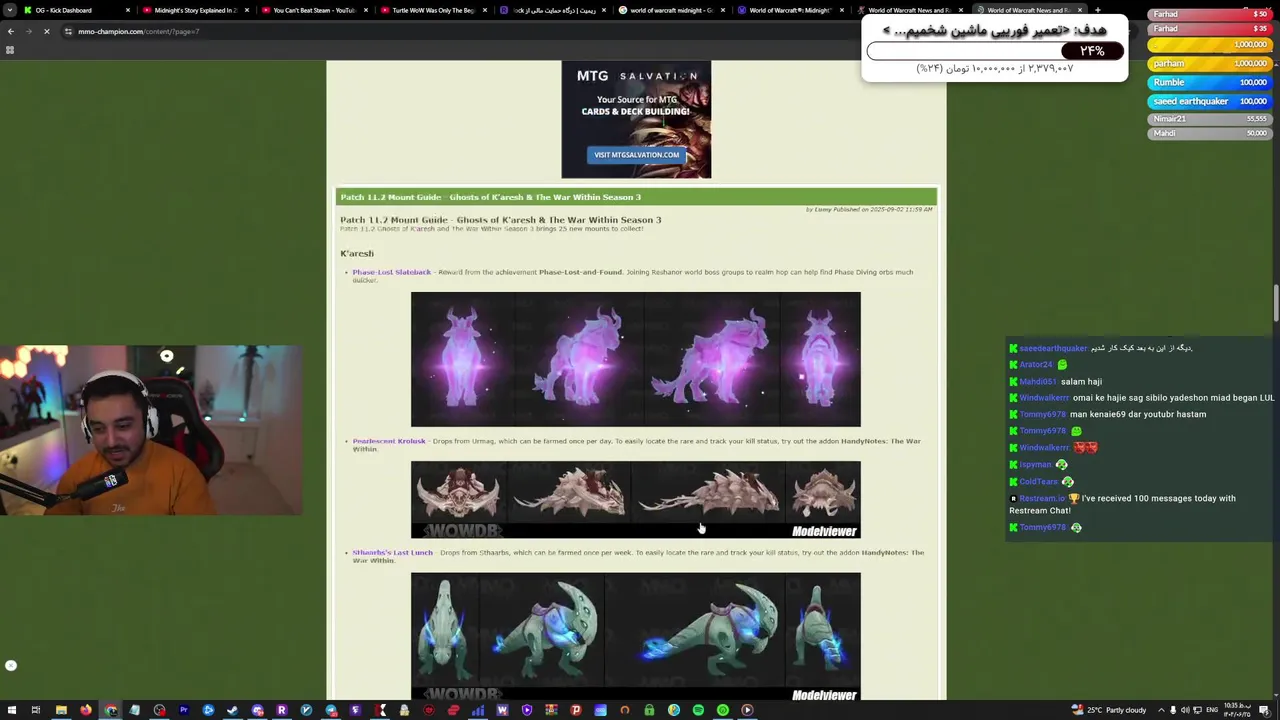The width and height of the screenshot is (1280, 720).
Task: Click Nimair21's 55,555 donation entry
Action: click(x=1209, y=119)
